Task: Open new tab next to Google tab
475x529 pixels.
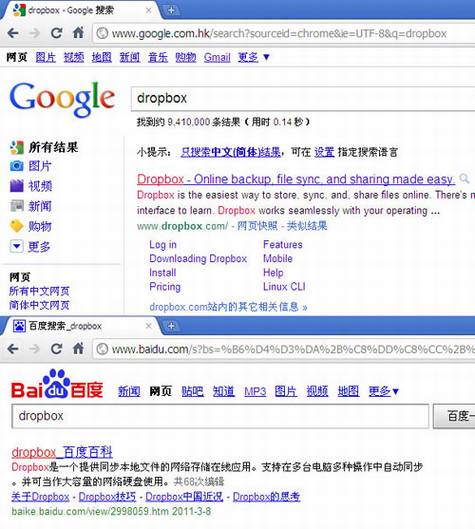Action: click(171, 10)
